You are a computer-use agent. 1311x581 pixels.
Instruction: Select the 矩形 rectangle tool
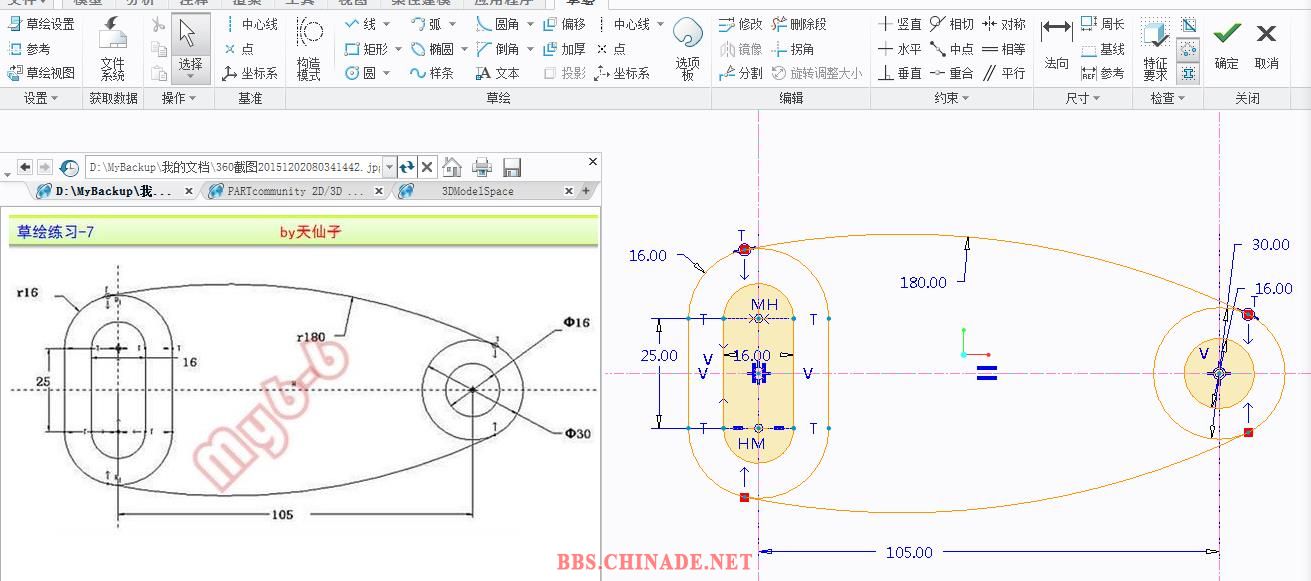click(x=366, y=48)
